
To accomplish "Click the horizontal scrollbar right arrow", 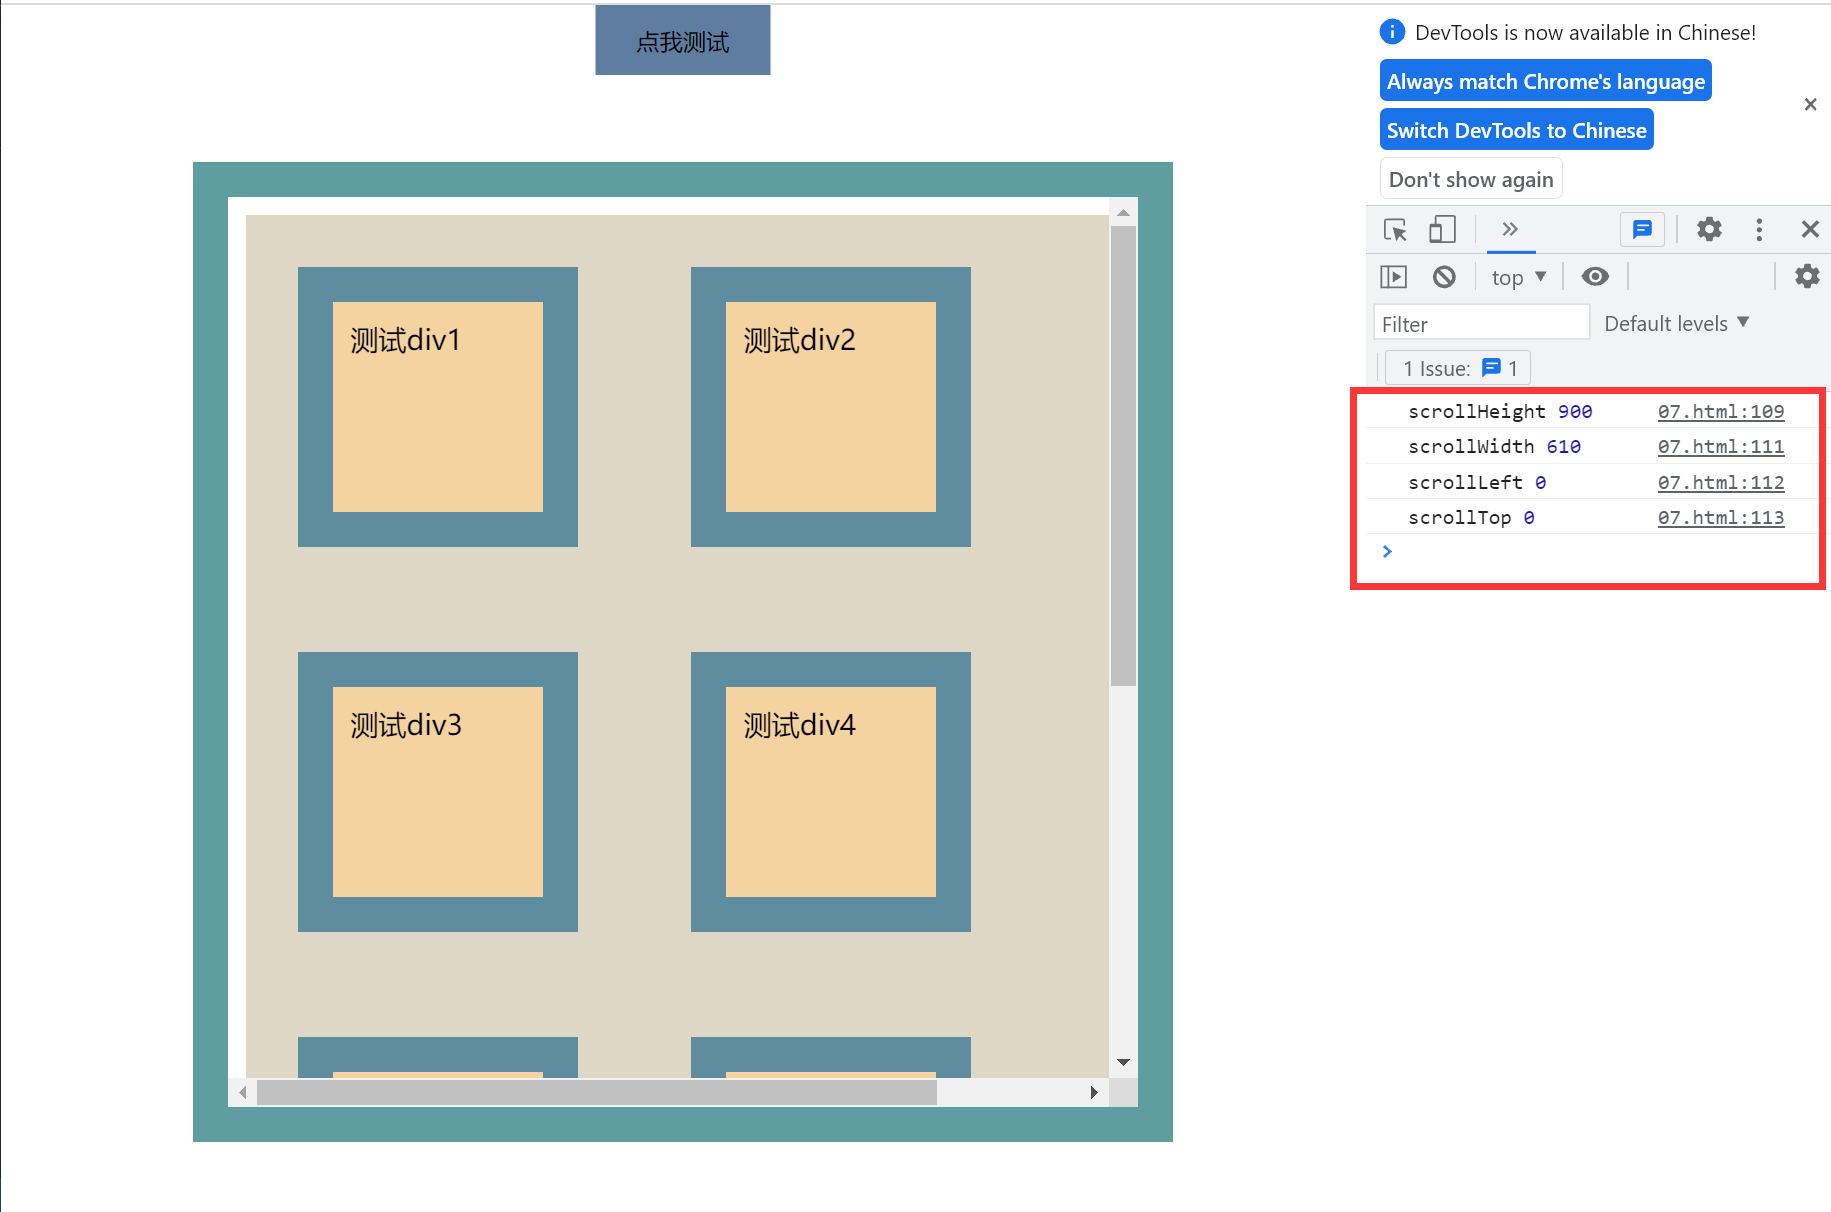I will (x=1095, y=1092).
